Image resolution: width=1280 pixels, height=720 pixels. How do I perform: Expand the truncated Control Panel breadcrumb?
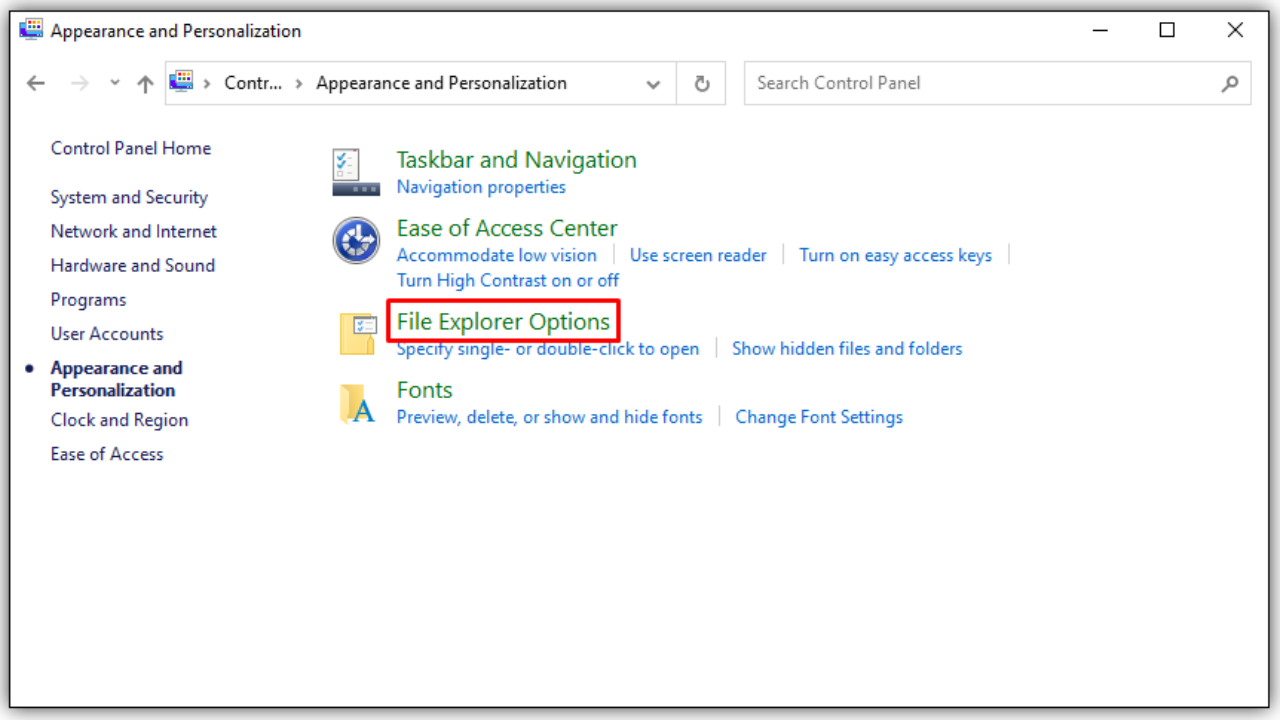[x=253, y=83]
